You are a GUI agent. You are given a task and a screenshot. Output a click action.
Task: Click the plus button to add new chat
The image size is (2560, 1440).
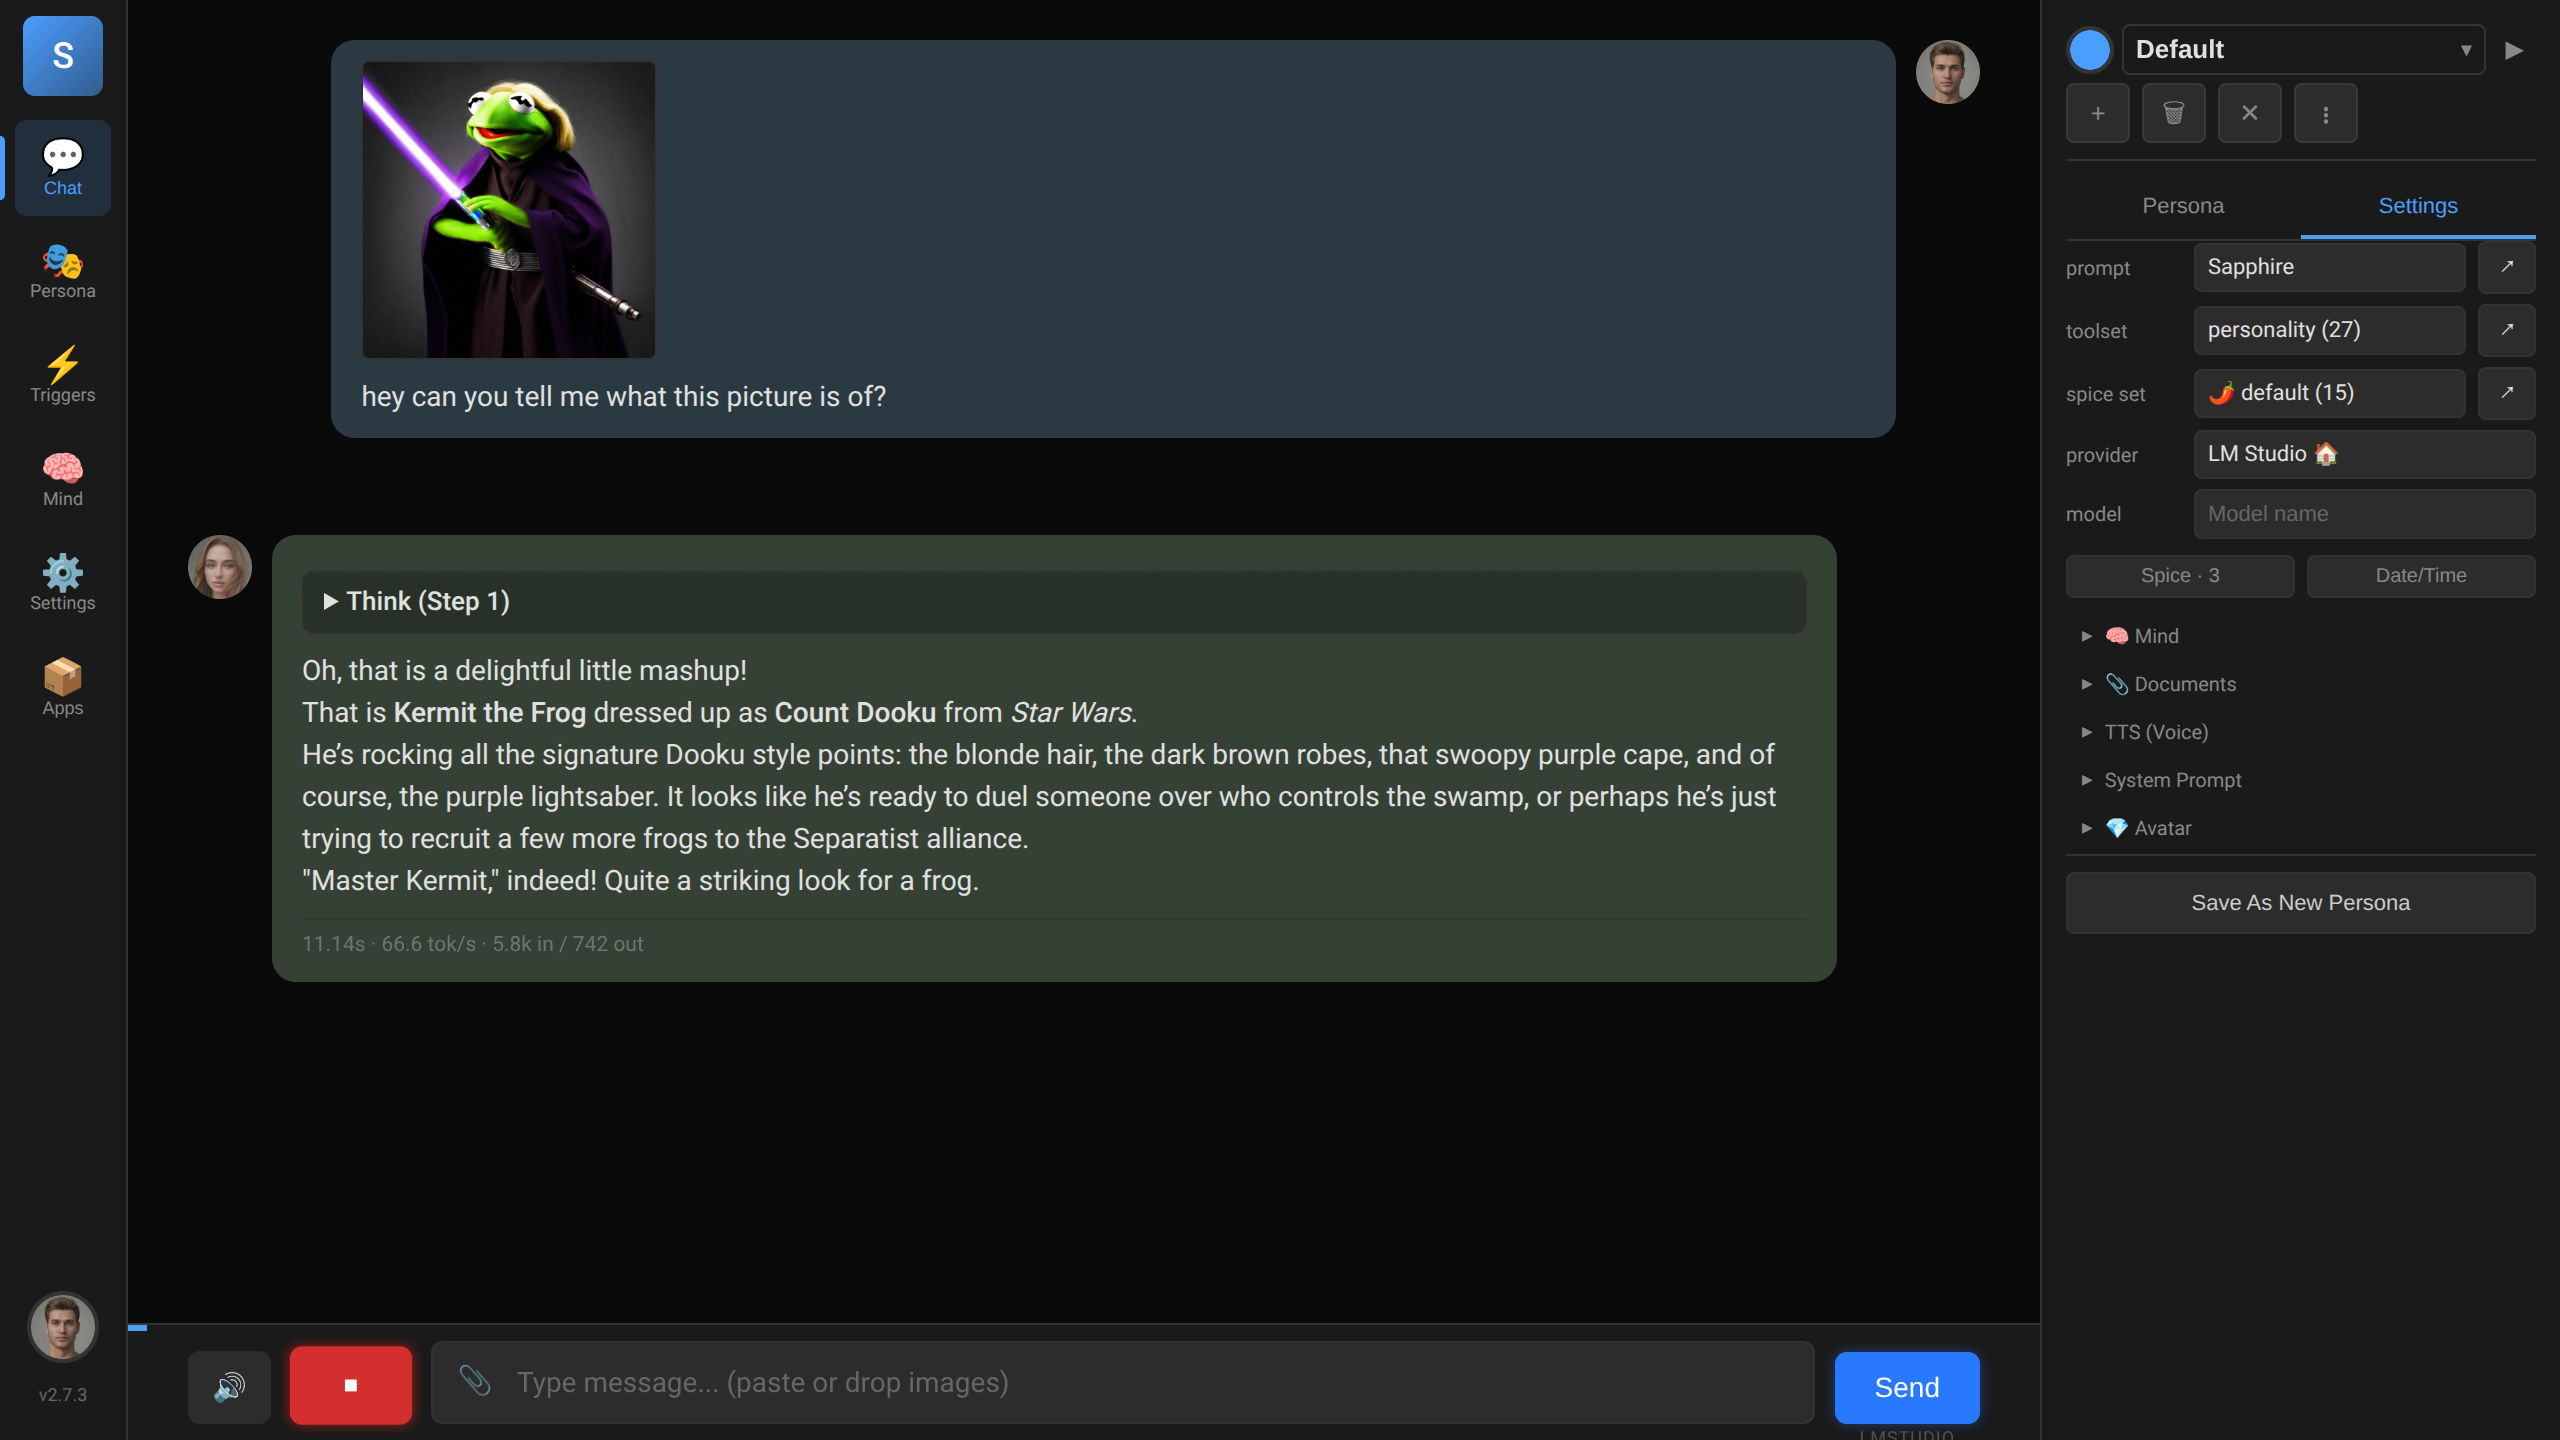click(x=2098, y=113)
